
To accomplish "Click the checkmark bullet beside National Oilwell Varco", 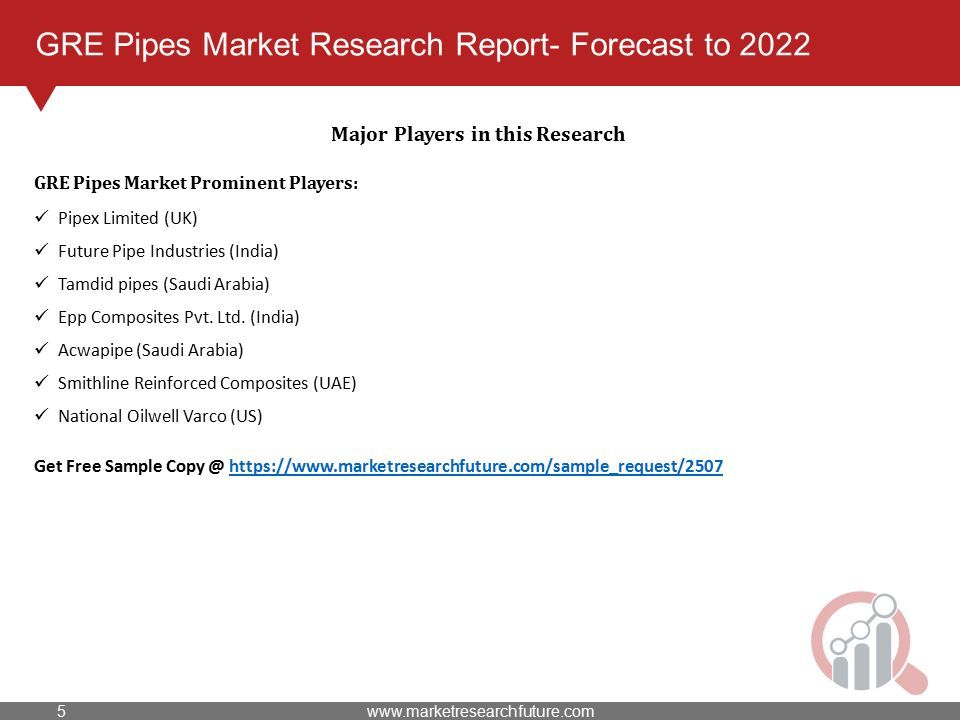I will tap(42, 415).
